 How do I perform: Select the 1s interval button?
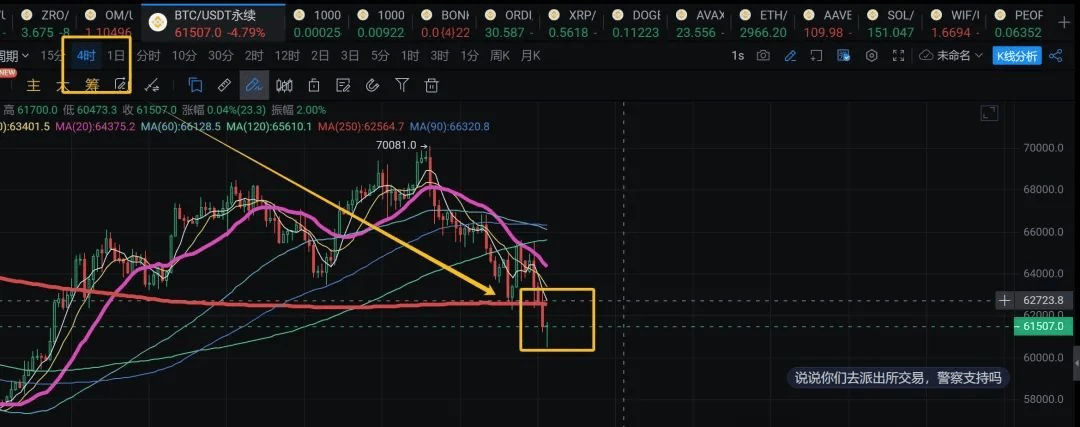click(x=738, y=56)
